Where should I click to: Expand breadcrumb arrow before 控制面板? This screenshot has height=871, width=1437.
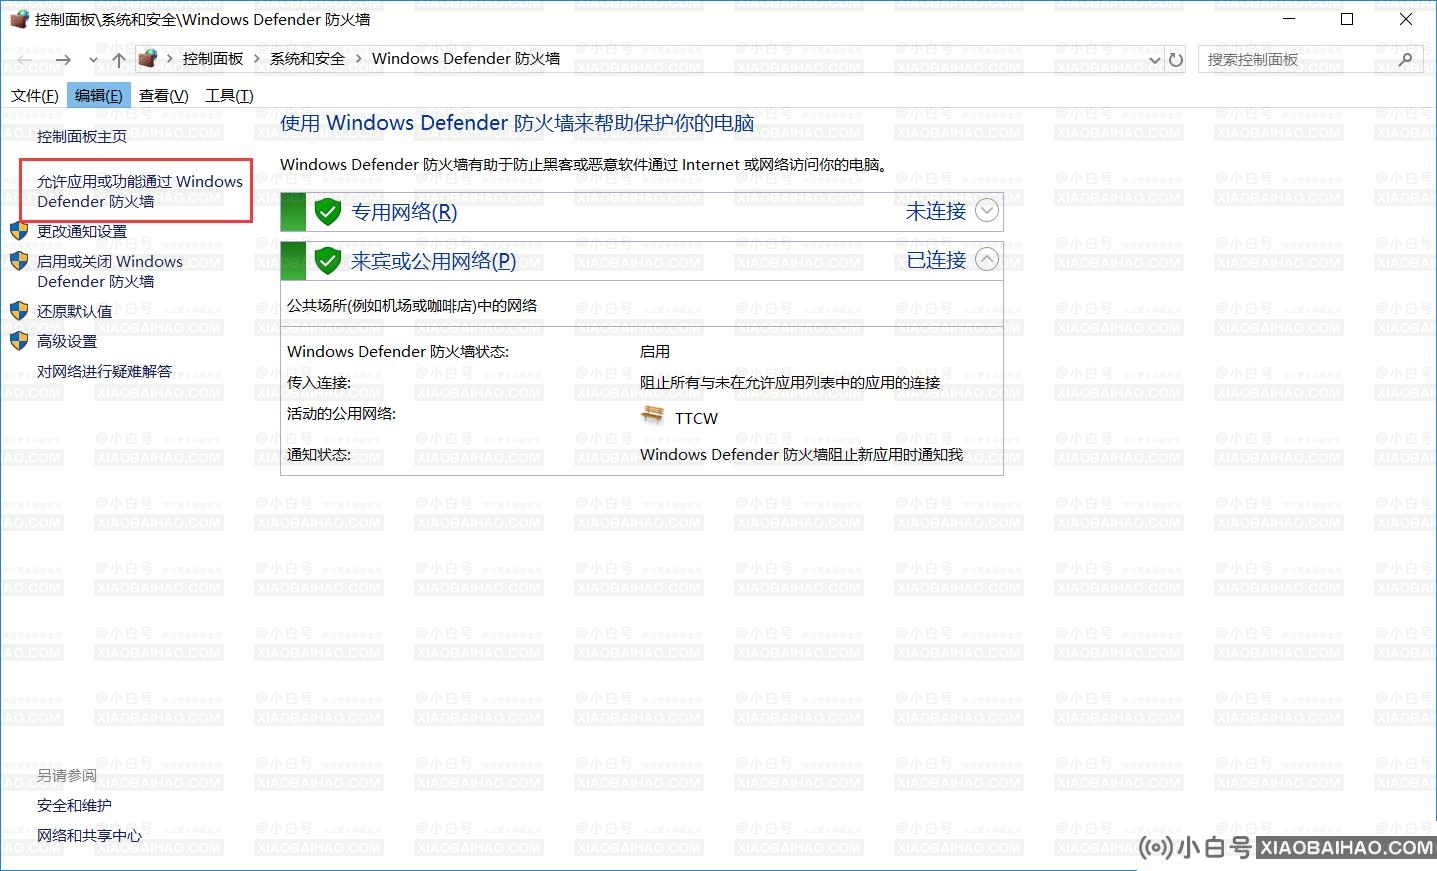(x=170, y=59)
